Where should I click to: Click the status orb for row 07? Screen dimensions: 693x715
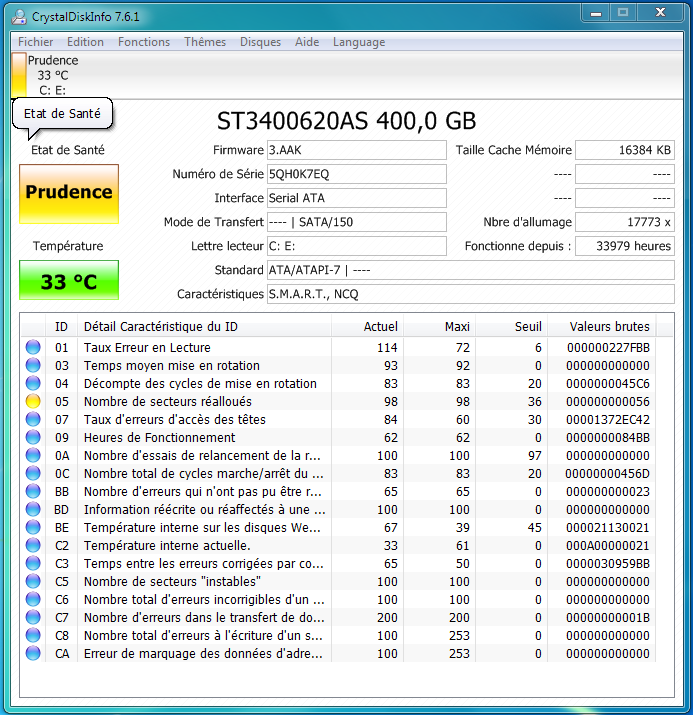coord(33,420)
